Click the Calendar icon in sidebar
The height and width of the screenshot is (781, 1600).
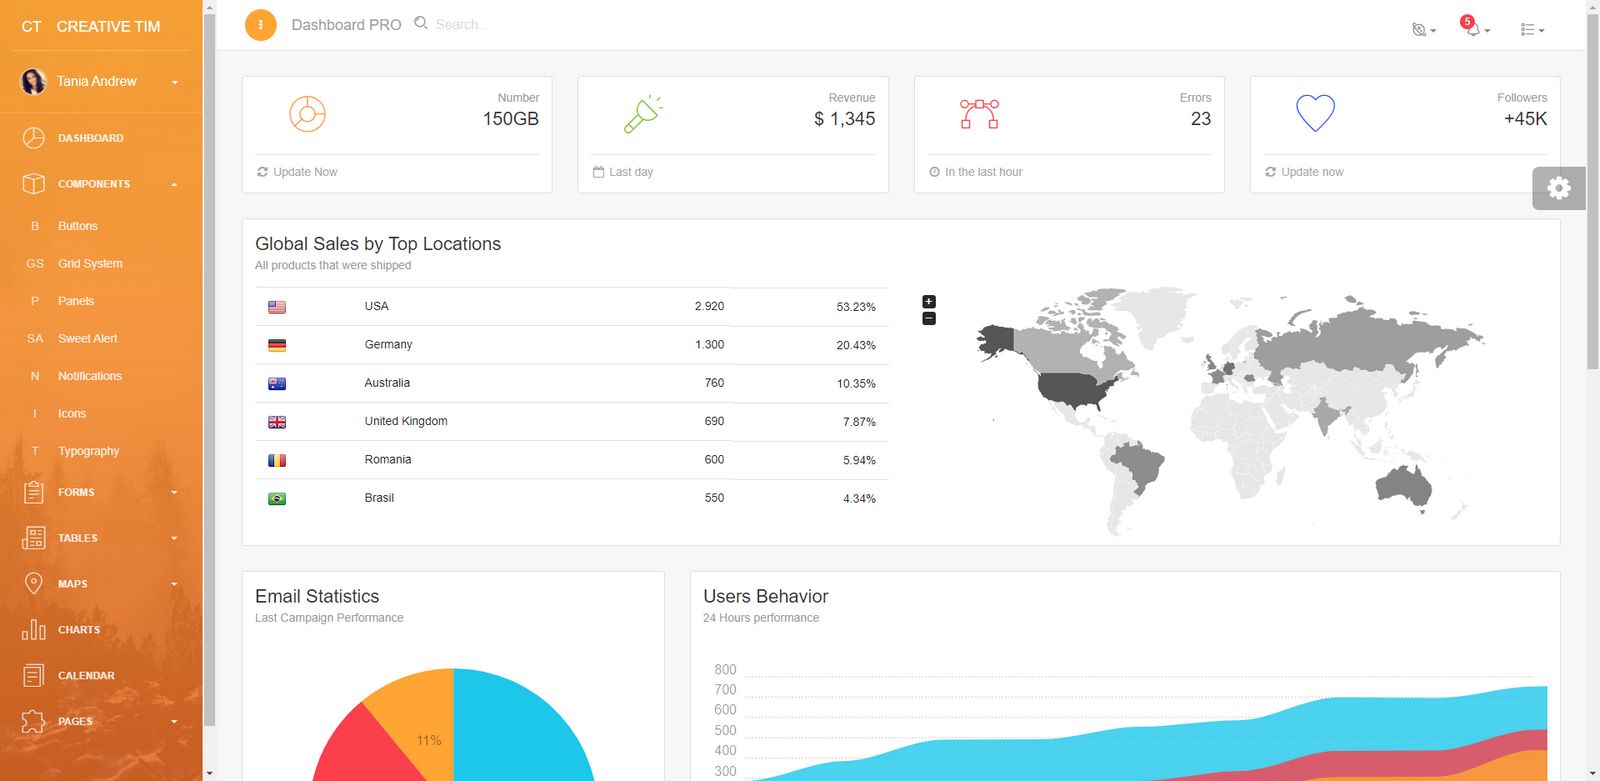(x=34, y=676)
